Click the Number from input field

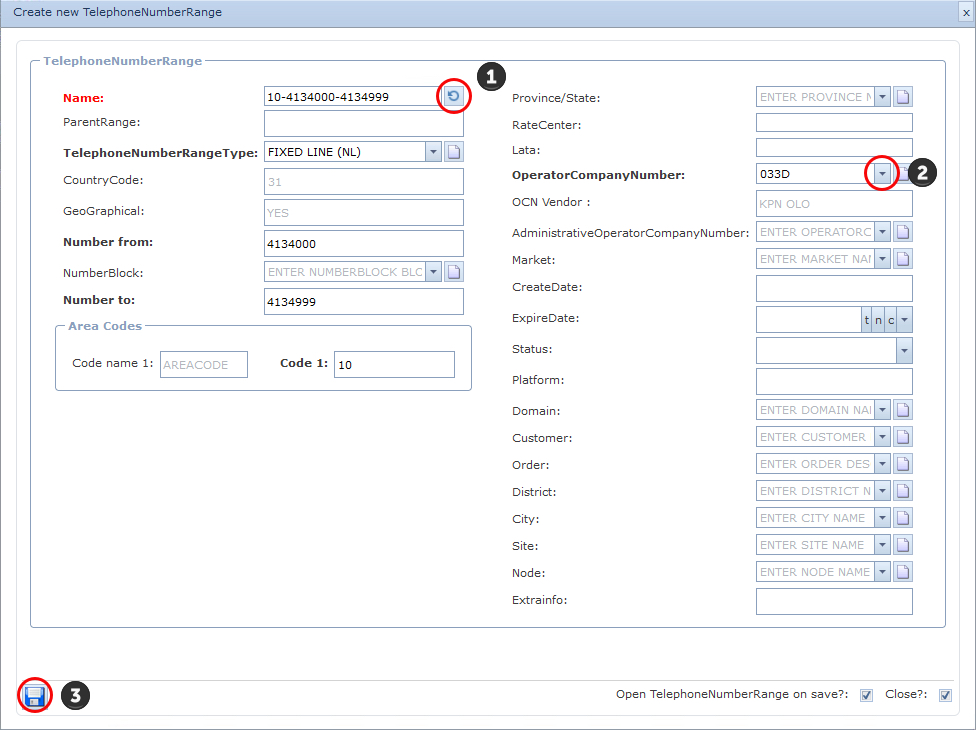click(x=363, y=243)
